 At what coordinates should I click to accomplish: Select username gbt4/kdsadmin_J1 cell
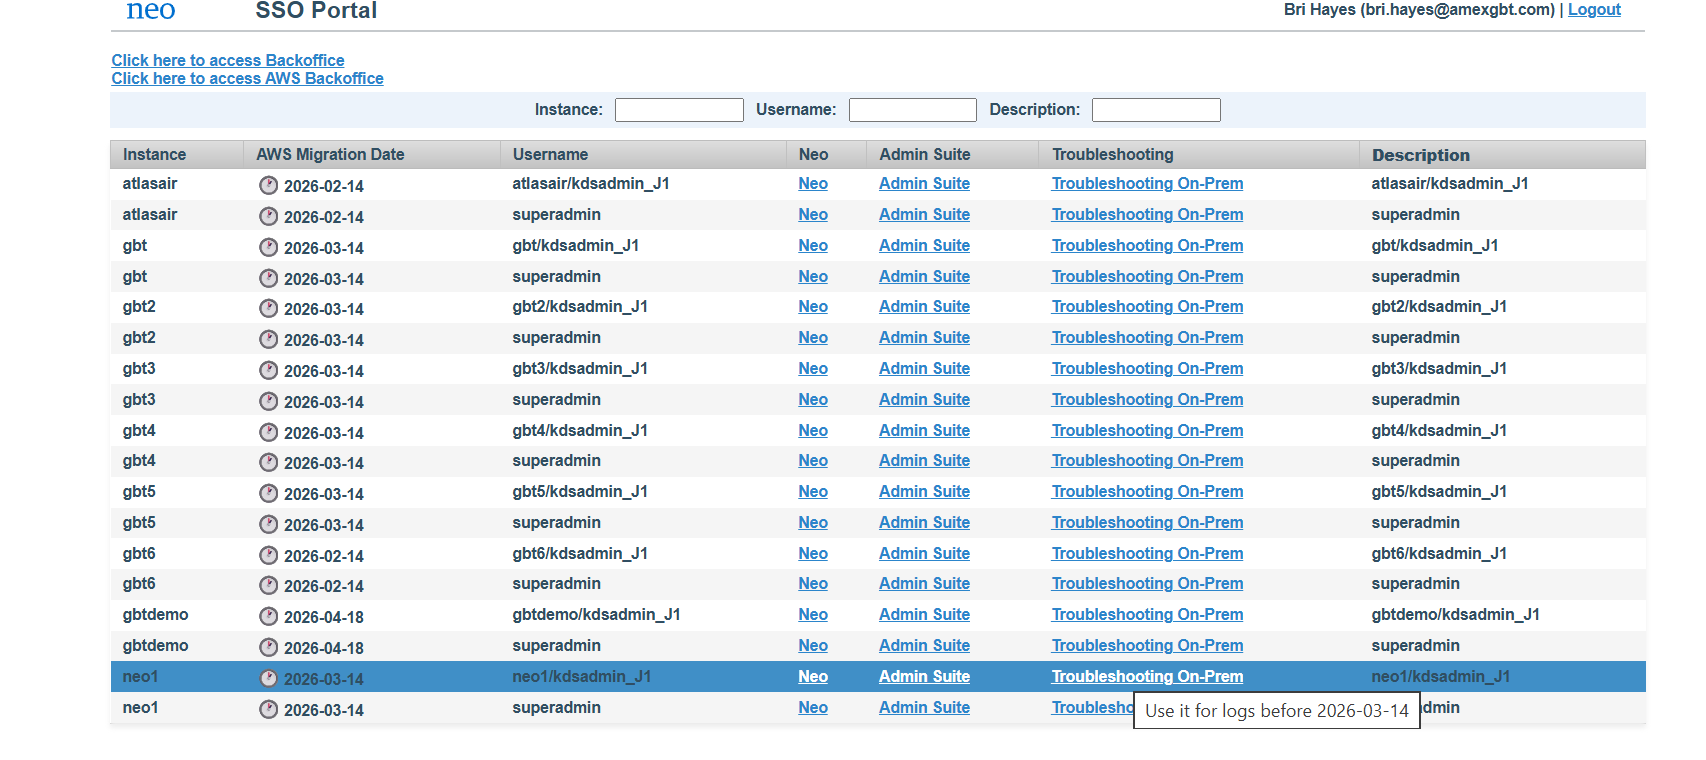[x=580, y=430]
